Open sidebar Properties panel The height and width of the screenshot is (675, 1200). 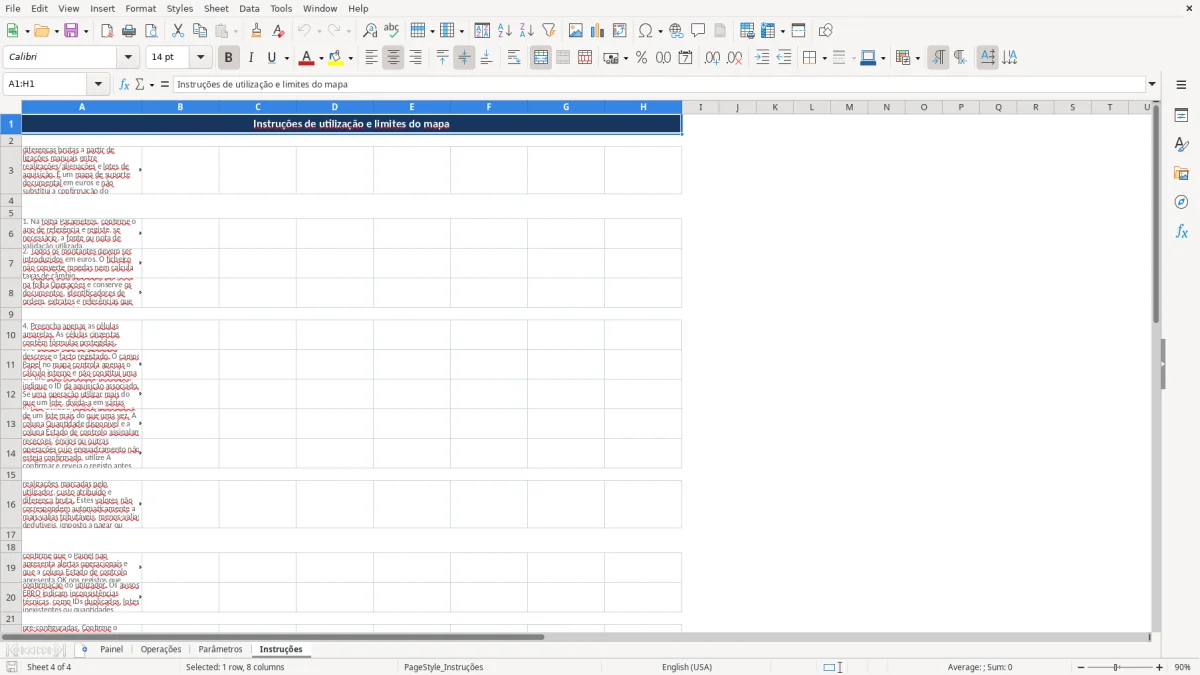coord(1181,115)
